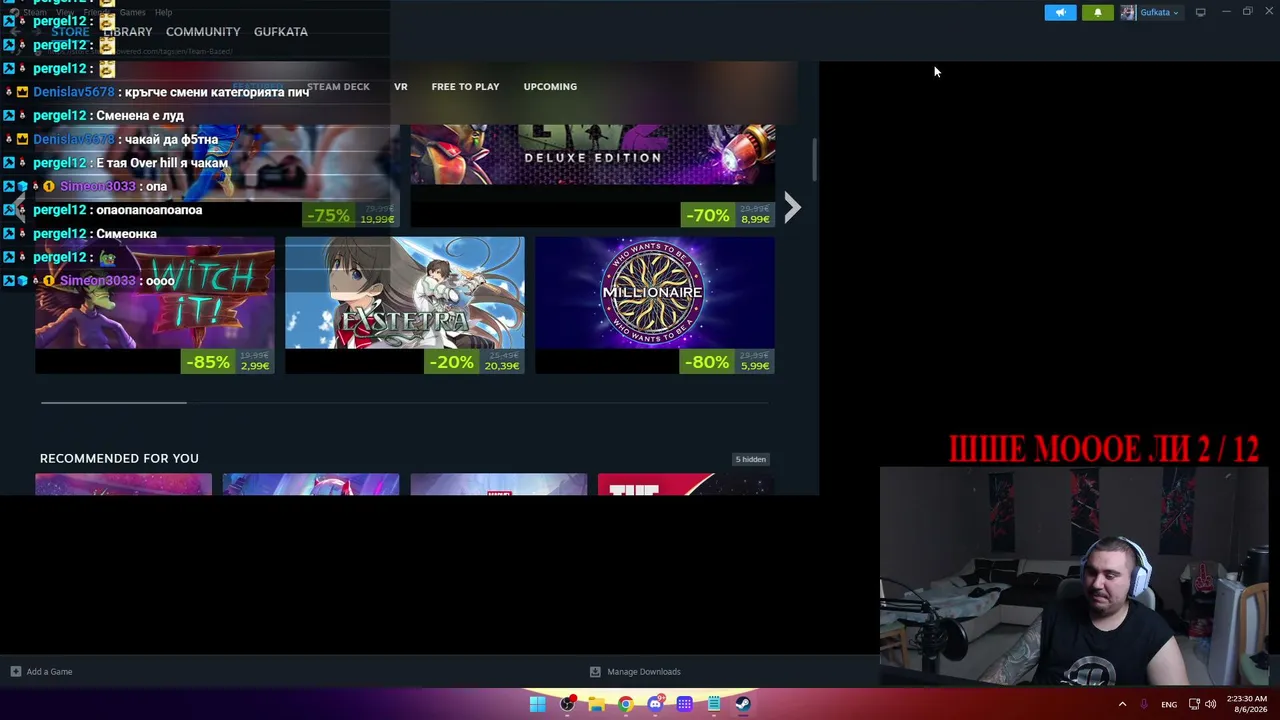Switch Steam to Big Picture mode

tap(1200, 12)
